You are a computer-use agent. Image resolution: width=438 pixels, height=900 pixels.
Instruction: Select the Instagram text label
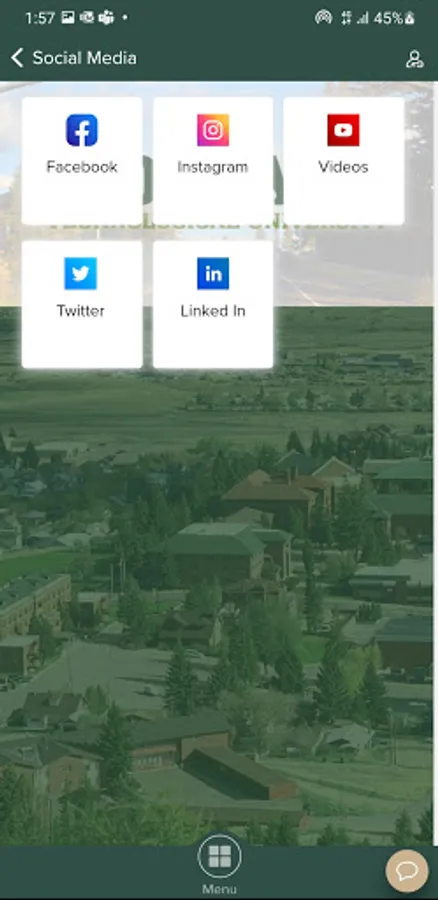[x=213, y=167]
